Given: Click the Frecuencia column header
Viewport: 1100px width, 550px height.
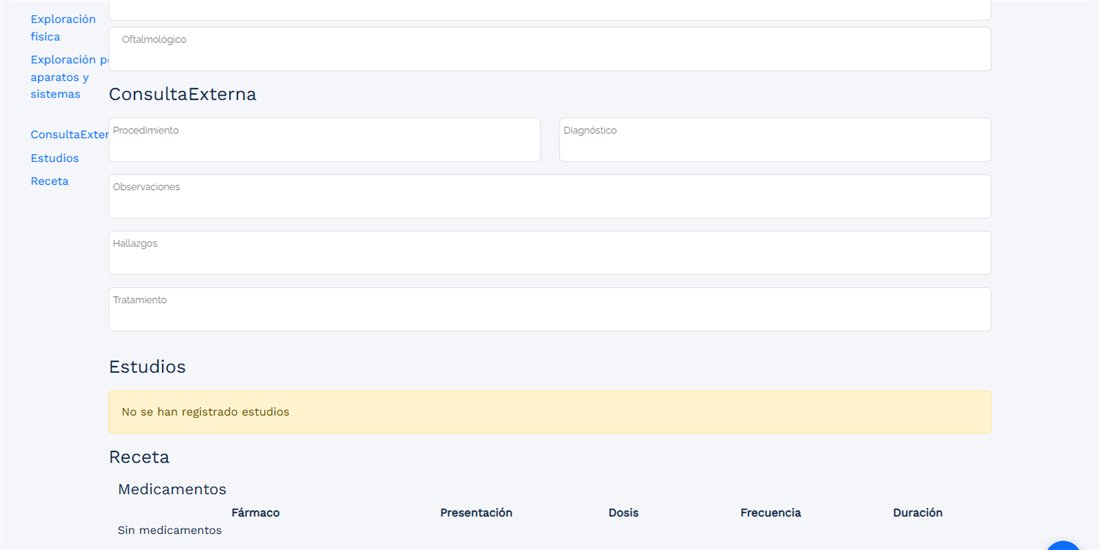Looking at the screenshot, I should pos(770,513).
